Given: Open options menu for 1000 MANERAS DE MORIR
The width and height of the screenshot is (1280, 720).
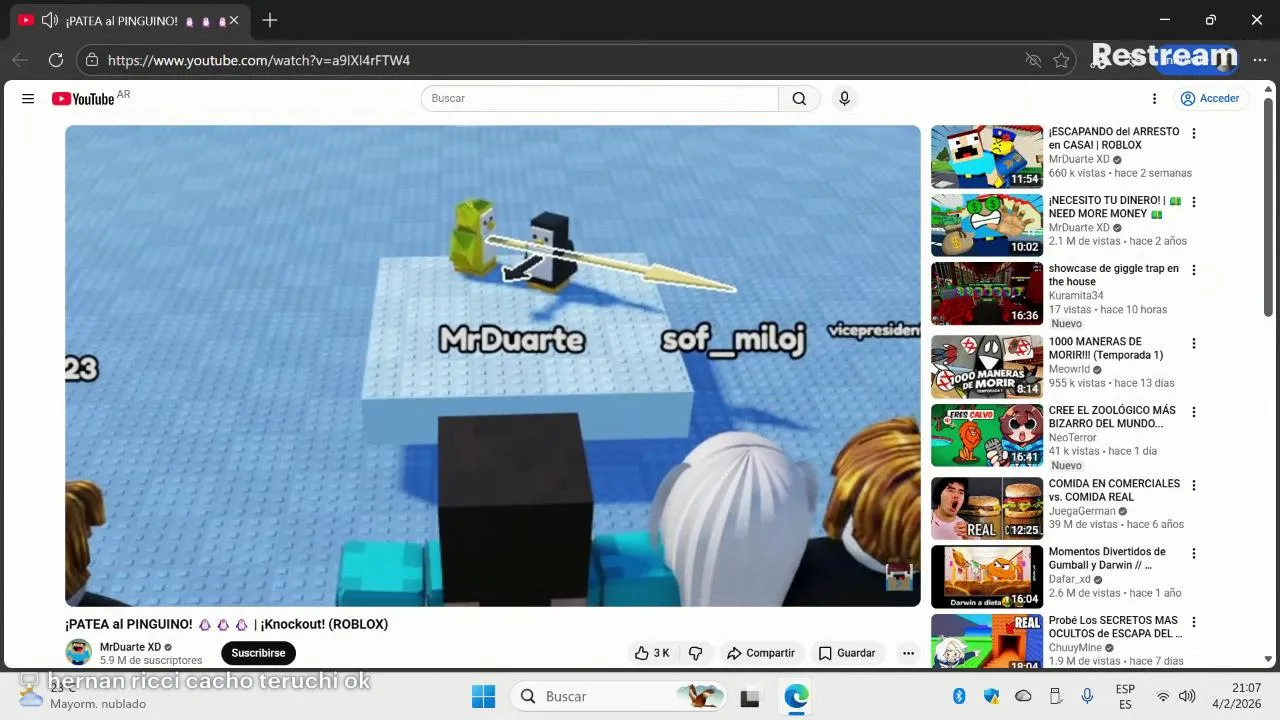Looking at the screenshot, I should point(1193,343).
